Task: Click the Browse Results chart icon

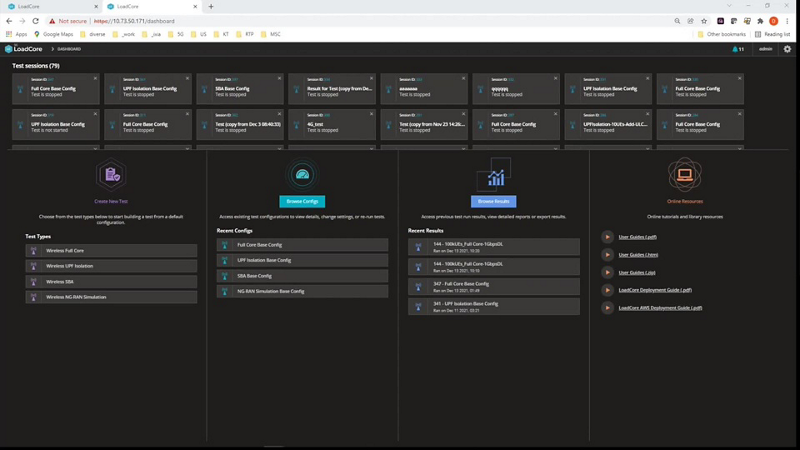Action: click(493, 174)
